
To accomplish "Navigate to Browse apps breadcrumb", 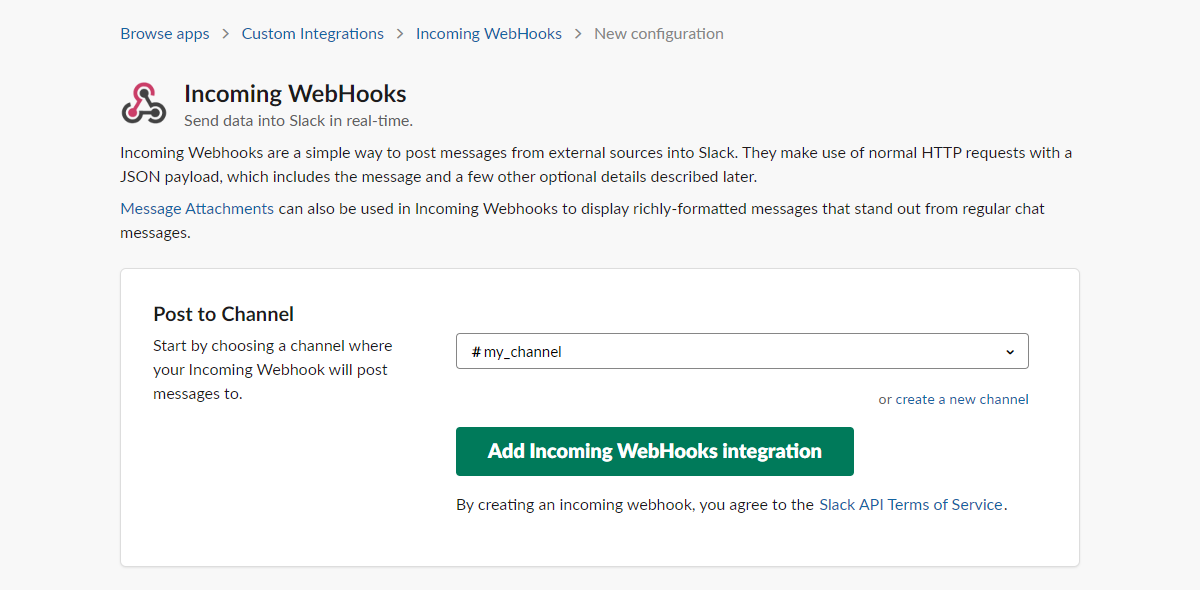I will (164, 33).
